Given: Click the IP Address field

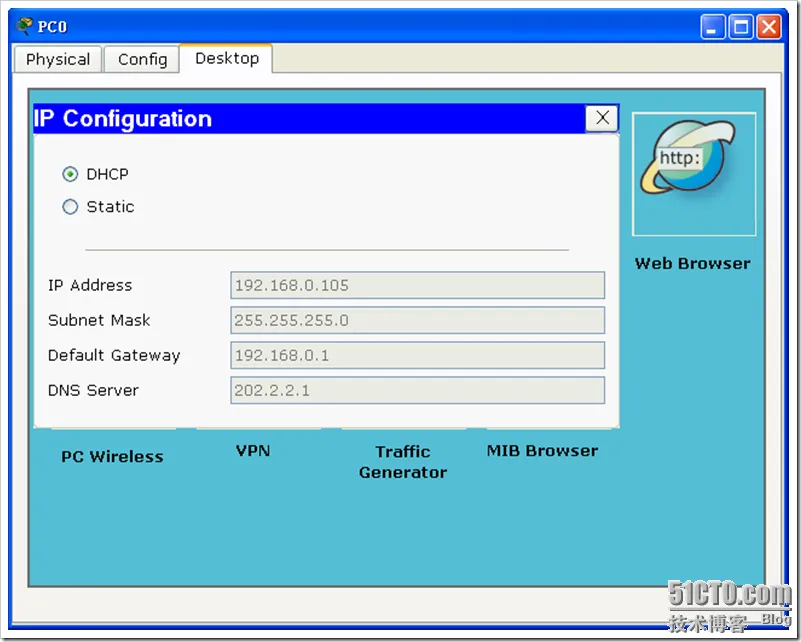Looking at the screenshot, I should (417, 285).
